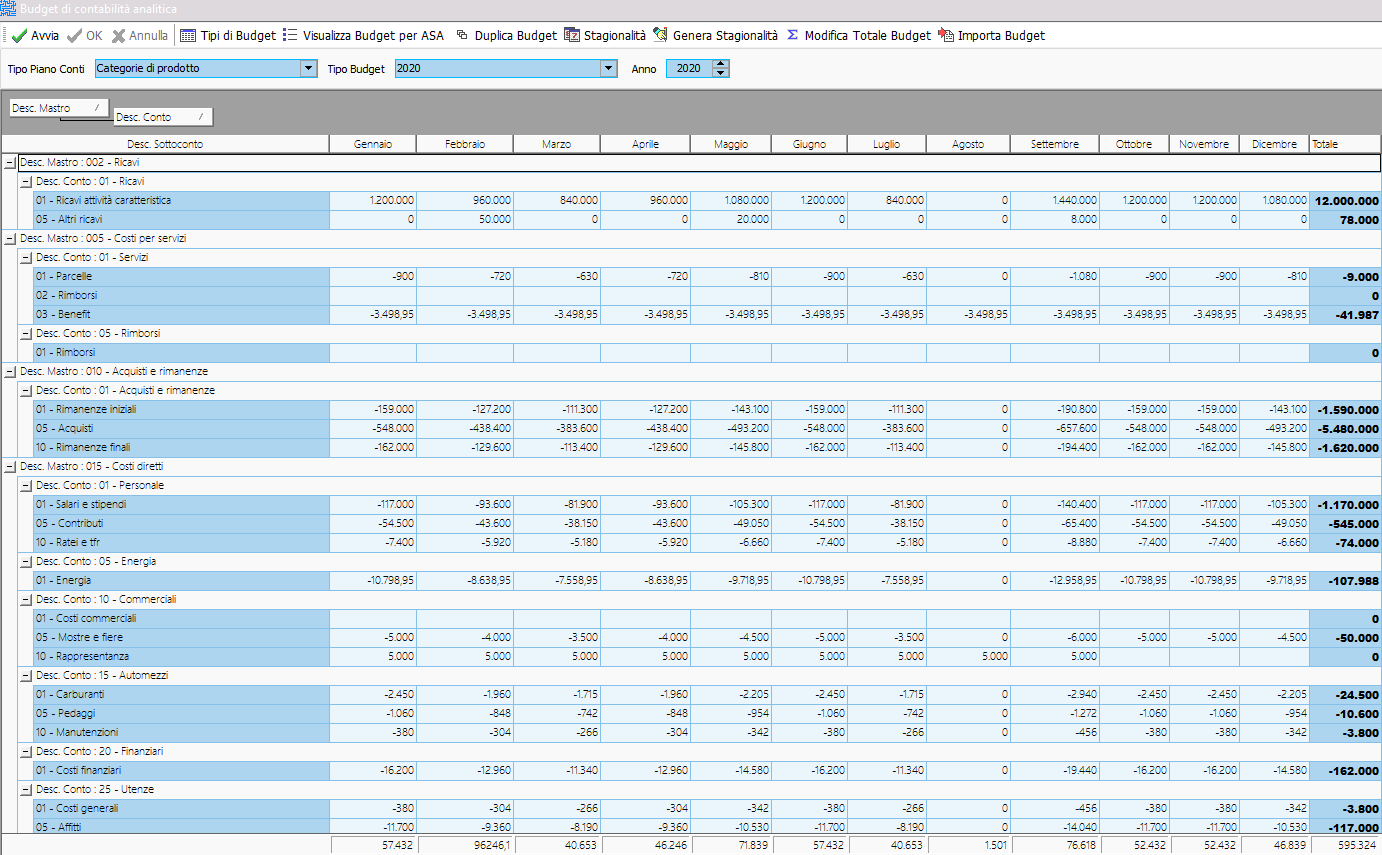
Task: Click the Dicembre column header
Action: click(x=1274, y=144)
